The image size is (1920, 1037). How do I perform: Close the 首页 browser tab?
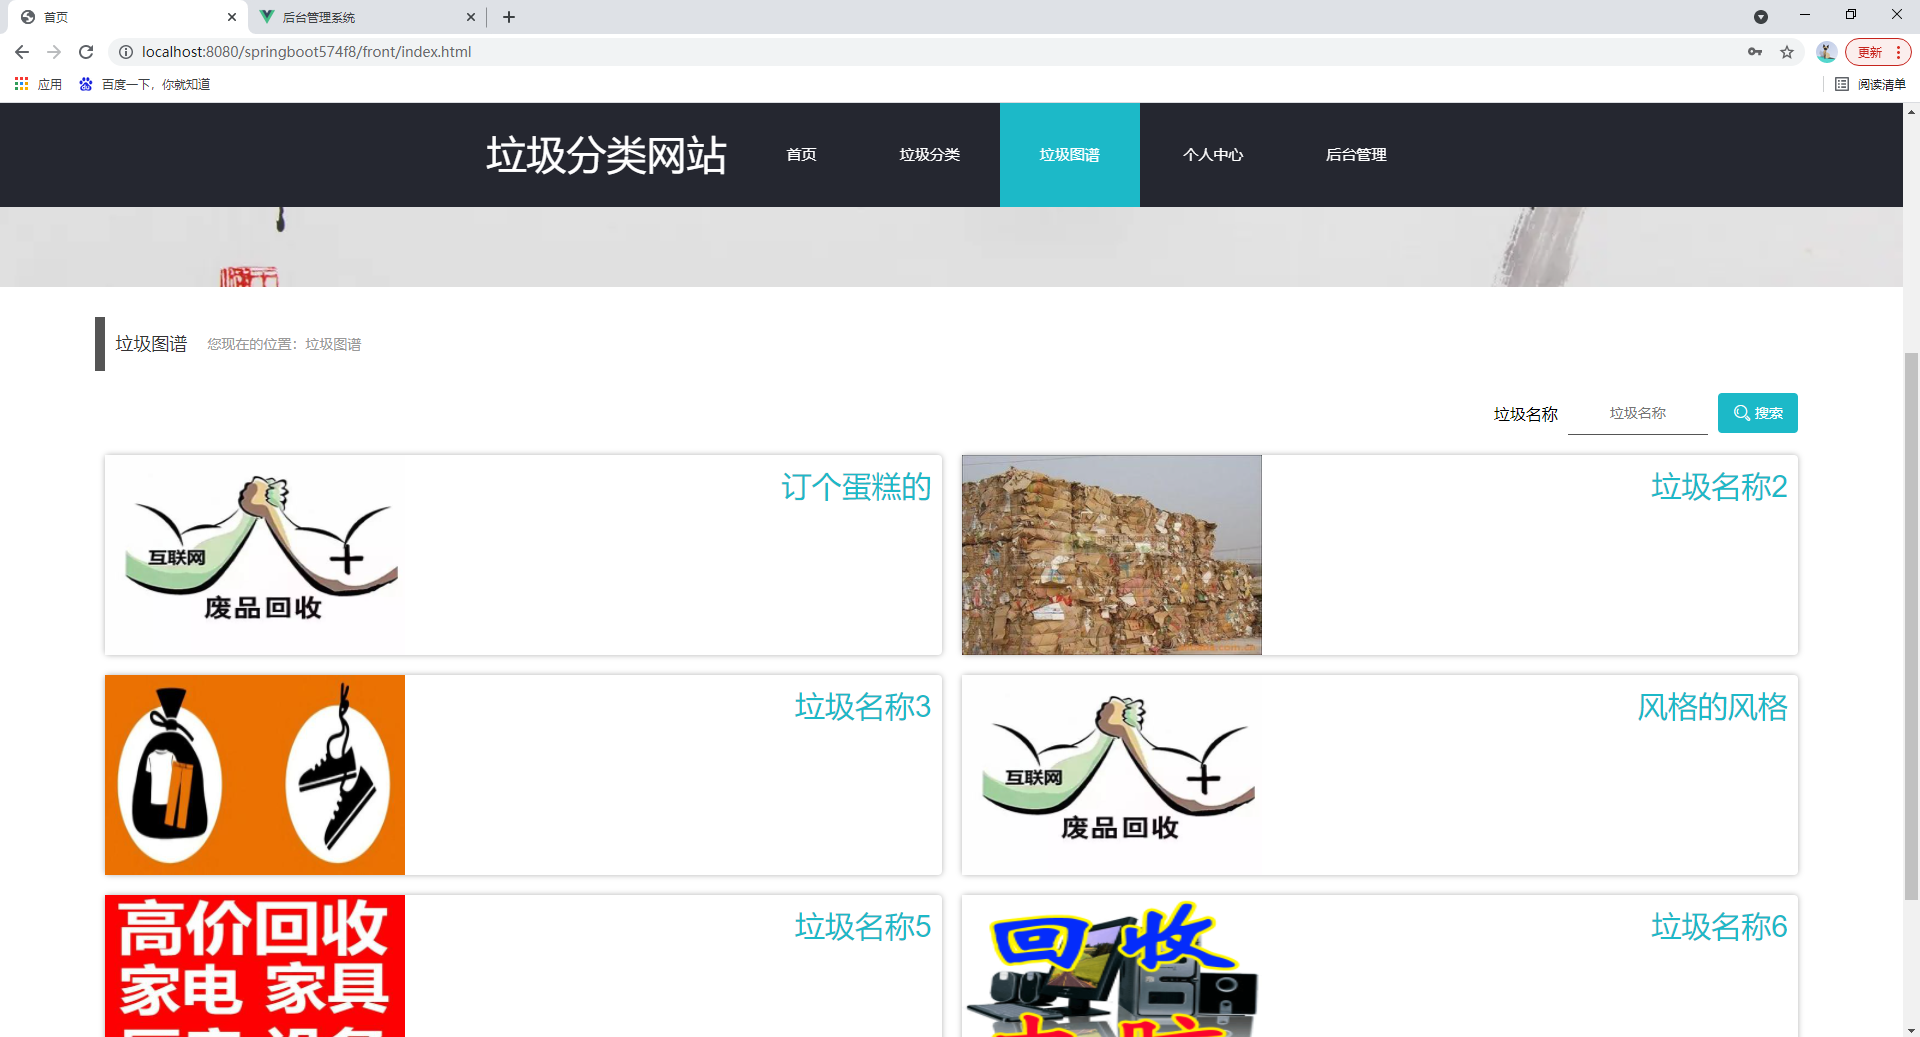[x=232, y=17]
